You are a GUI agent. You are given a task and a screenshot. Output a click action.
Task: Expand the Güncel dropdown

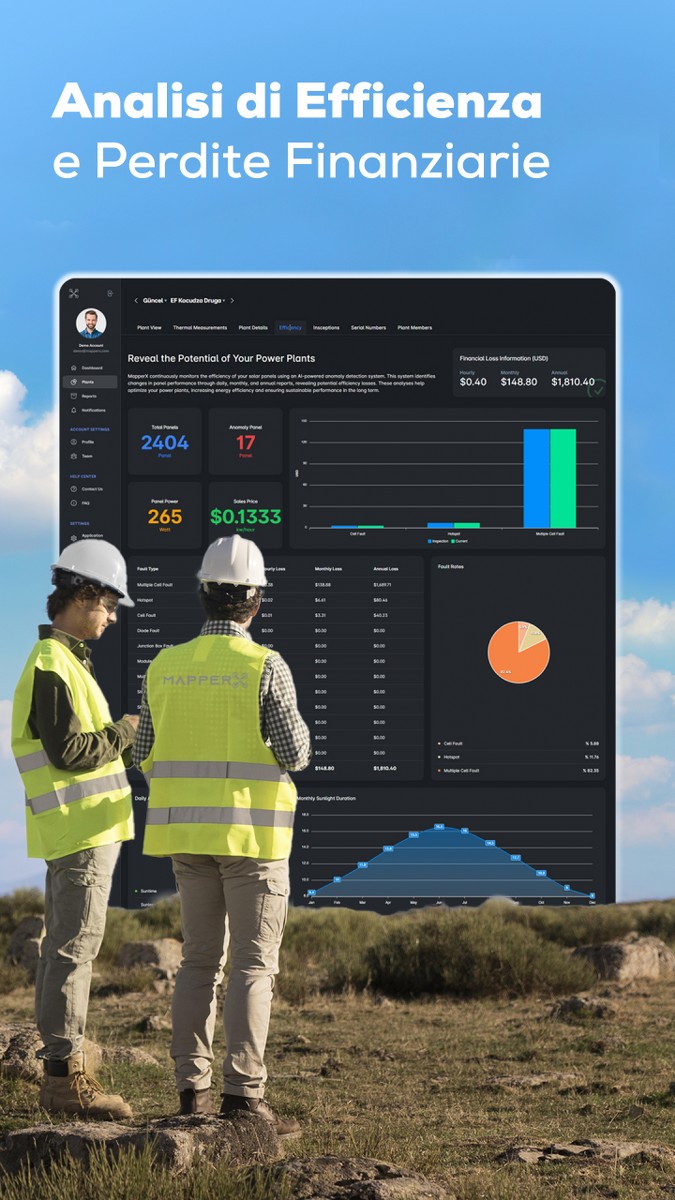155,300
